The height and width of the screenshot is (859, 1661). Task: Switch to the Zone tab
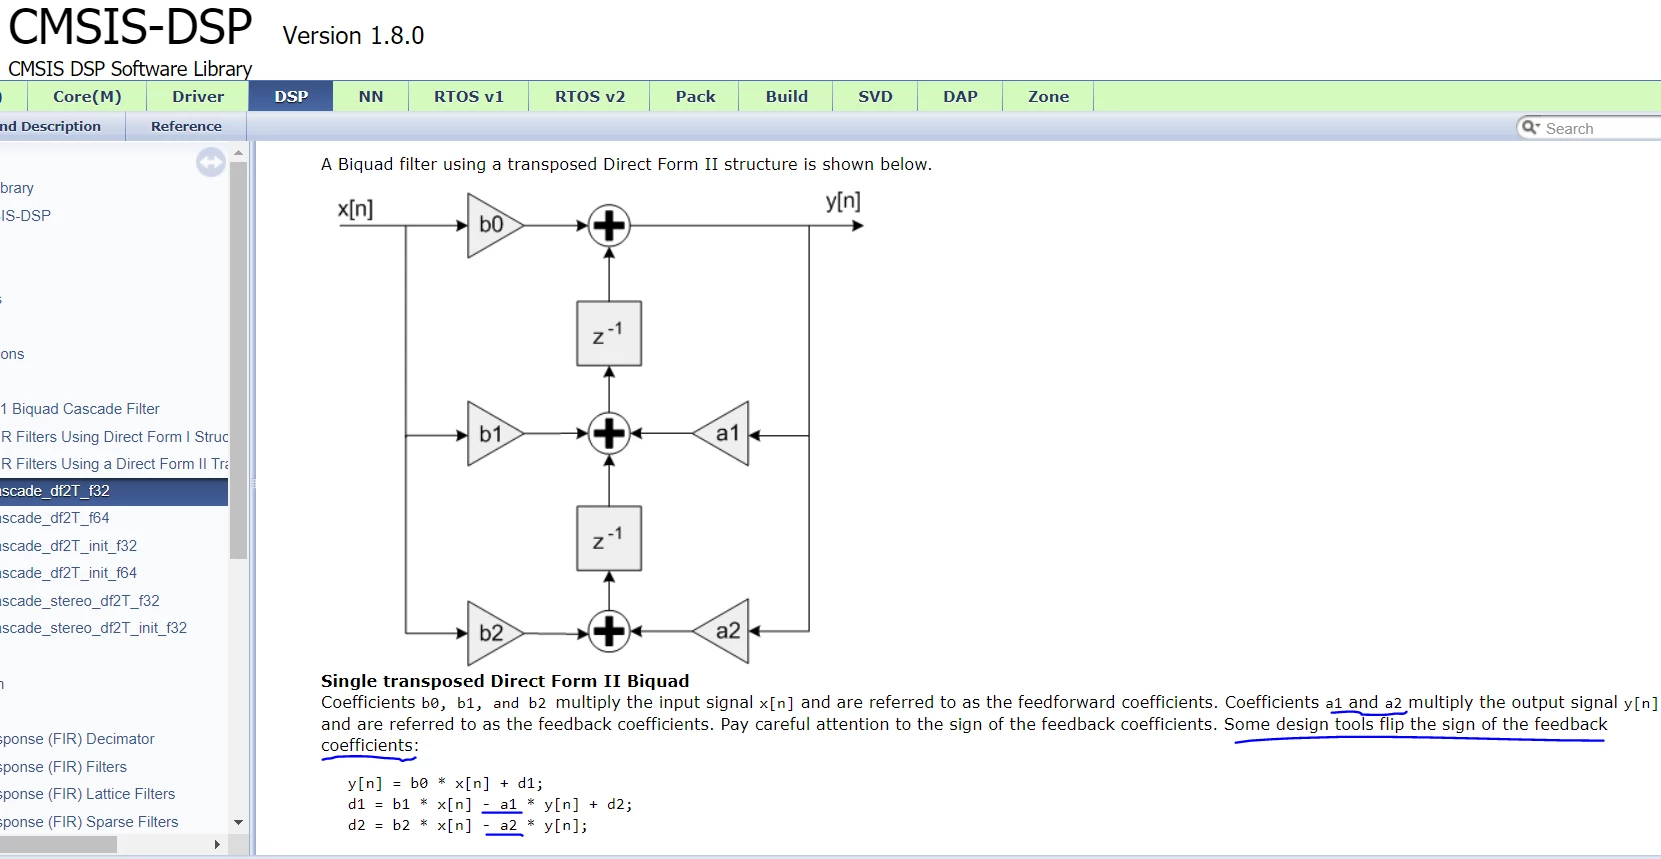(x=1048, y=96)
